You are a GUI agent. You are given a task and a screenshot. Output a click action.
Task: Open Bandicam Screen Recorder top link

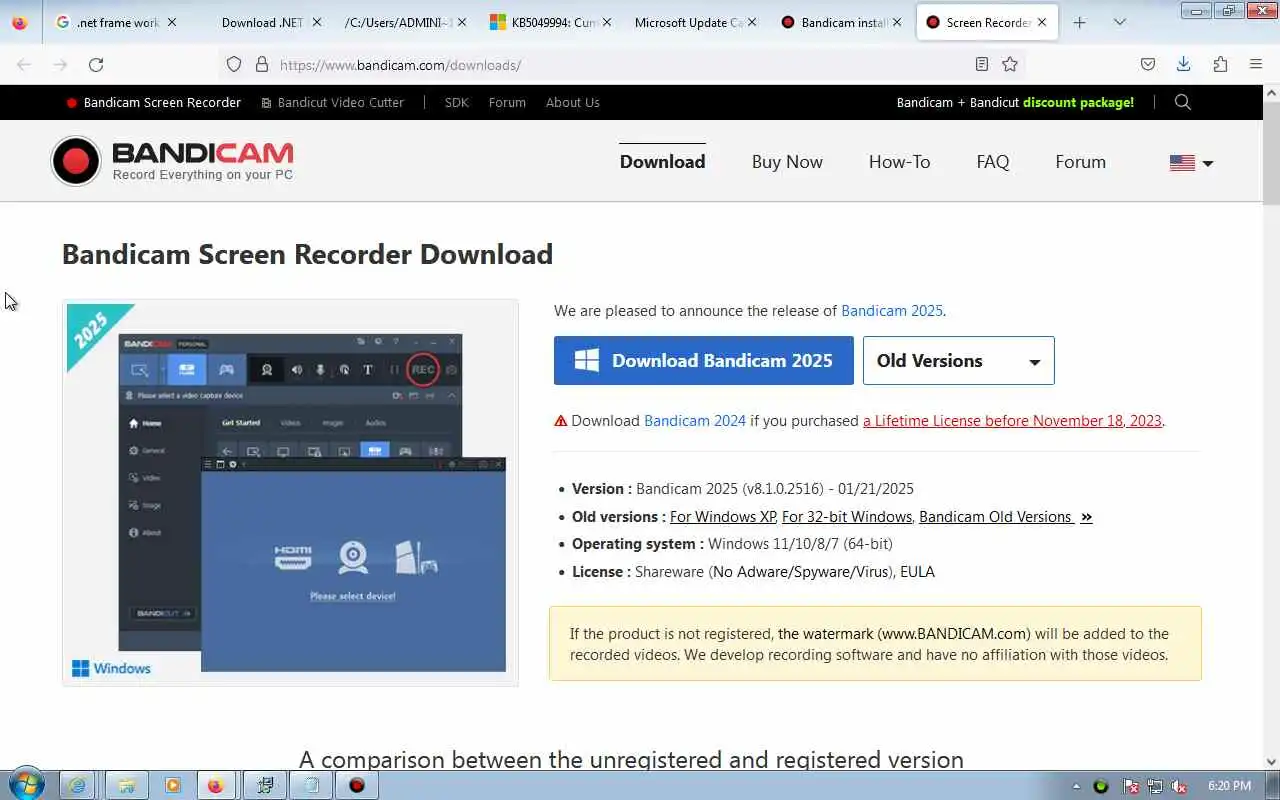point(153,102)
